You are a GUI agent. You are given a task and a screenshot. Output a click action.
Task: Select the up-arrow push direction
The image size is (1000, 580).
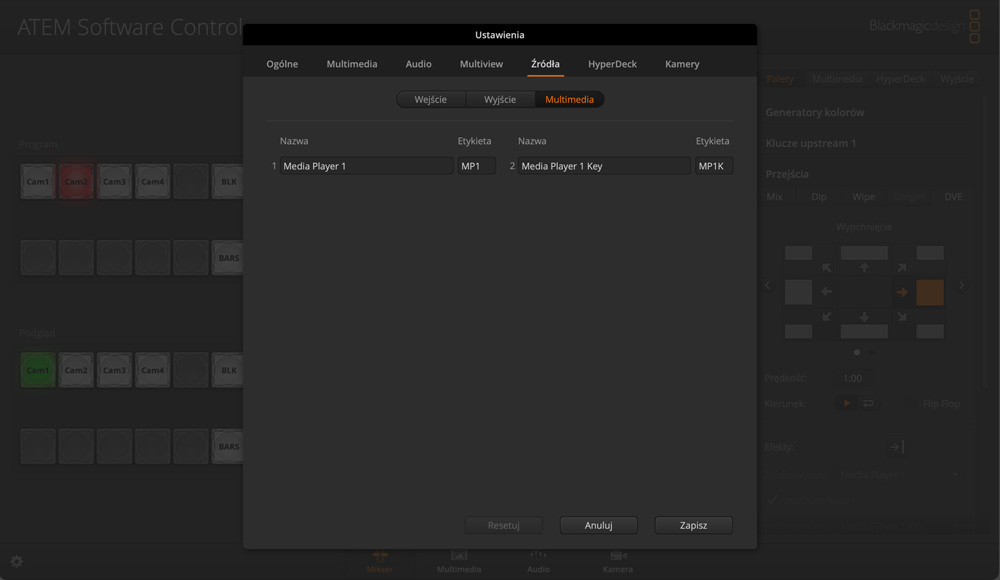864,268
